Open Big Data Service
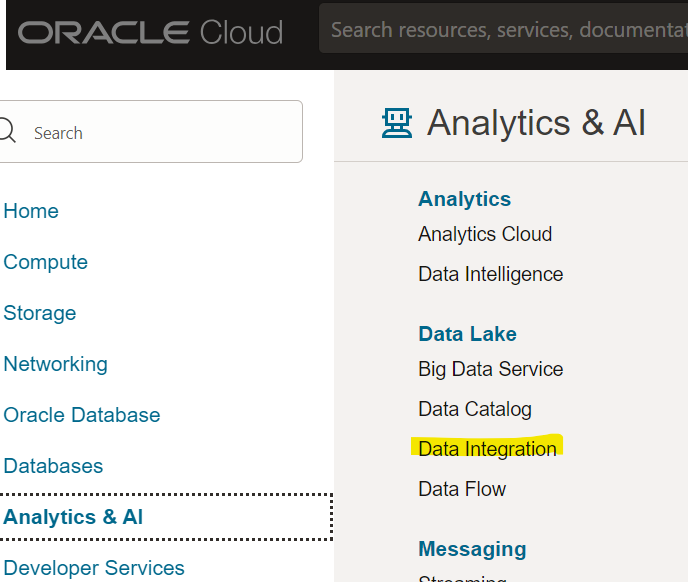688x582 pixels. click(490, 369)
